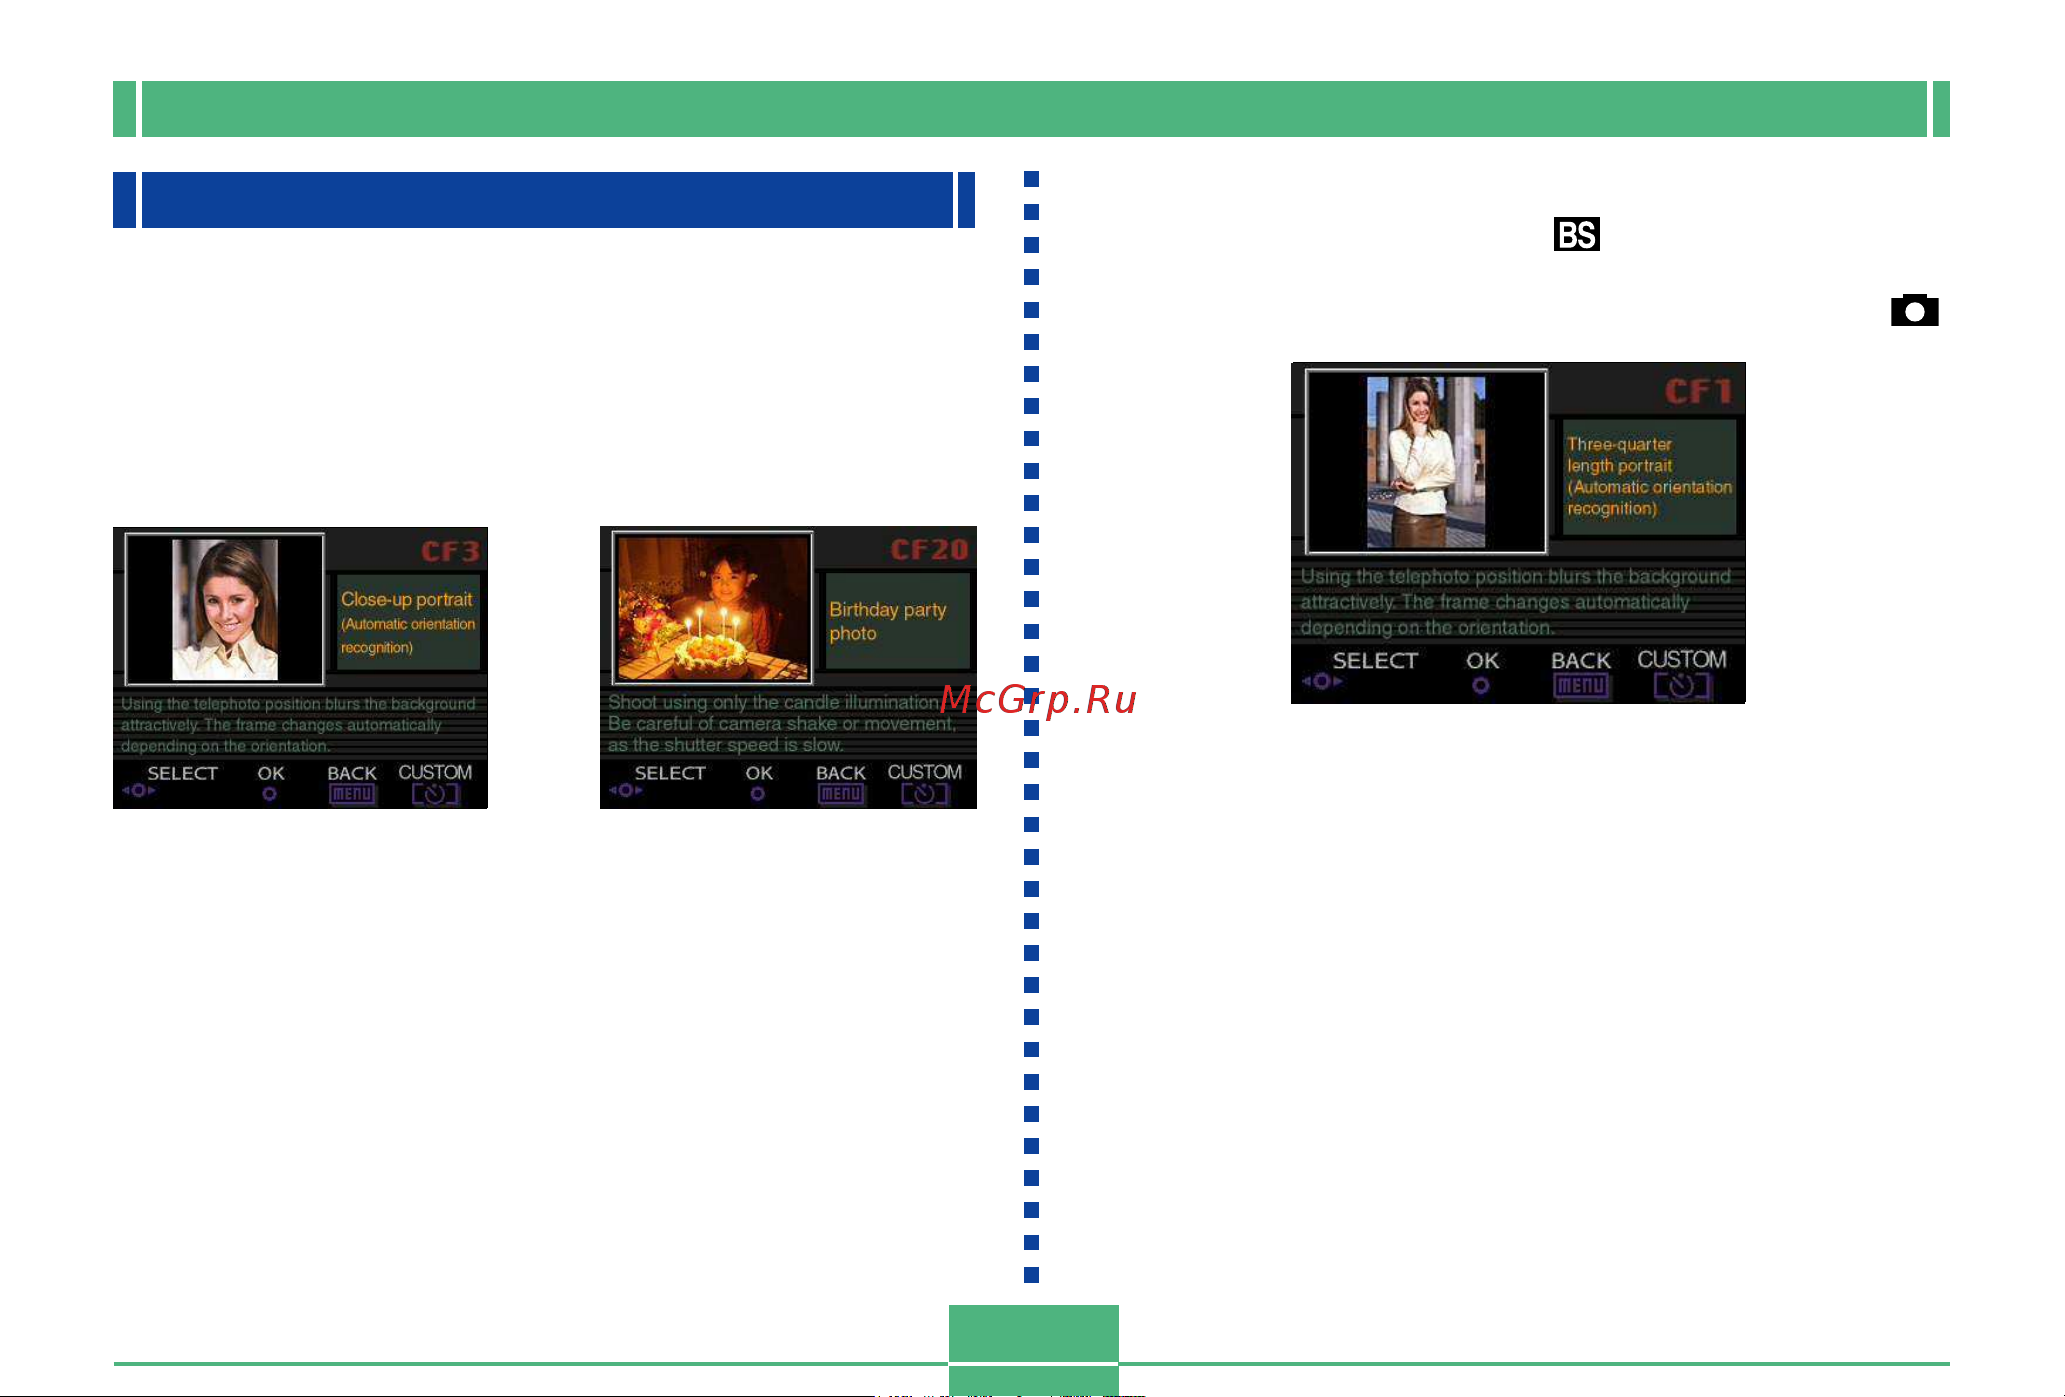The image size is (2065, 1397).
Task: Click the CF3 scene number
Action: tap(450, 551)
